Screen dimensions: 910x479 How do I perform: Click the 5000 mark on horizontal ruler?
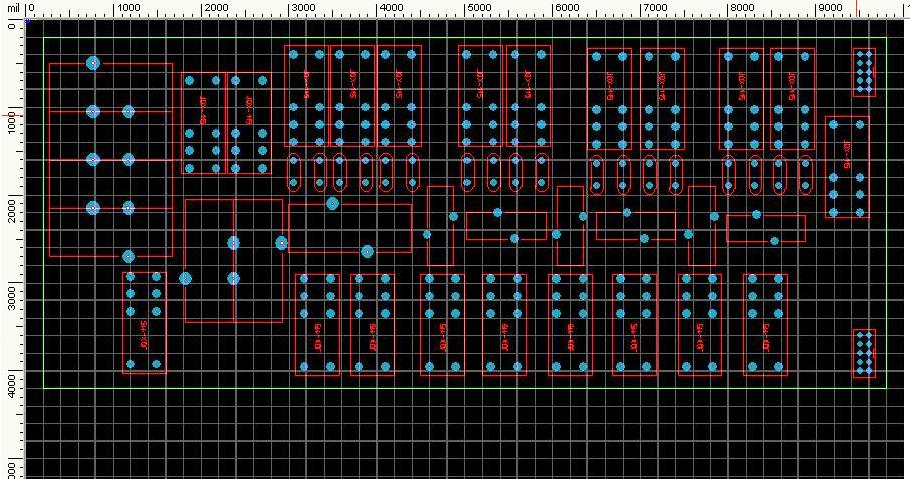coord(477,8)
